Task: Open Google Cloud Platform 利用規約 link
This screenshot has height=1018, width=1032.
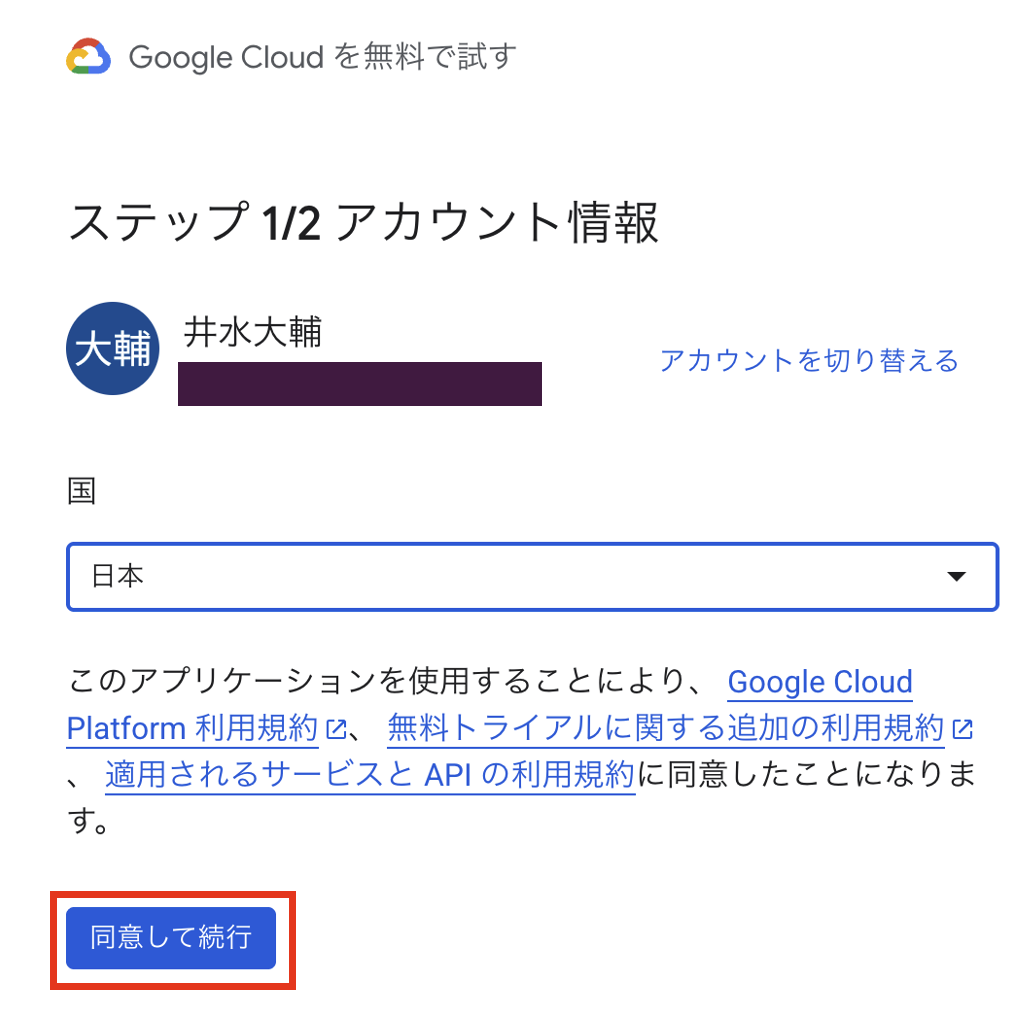Action: pyautogui.click(x=192, y=728)
